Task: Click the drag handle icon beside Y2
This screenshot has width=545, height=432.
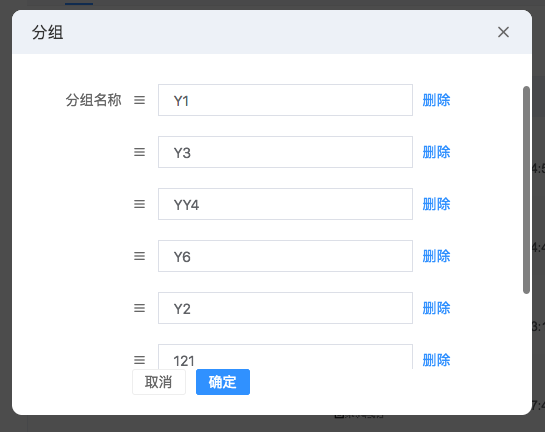Action: coord(139,308)
